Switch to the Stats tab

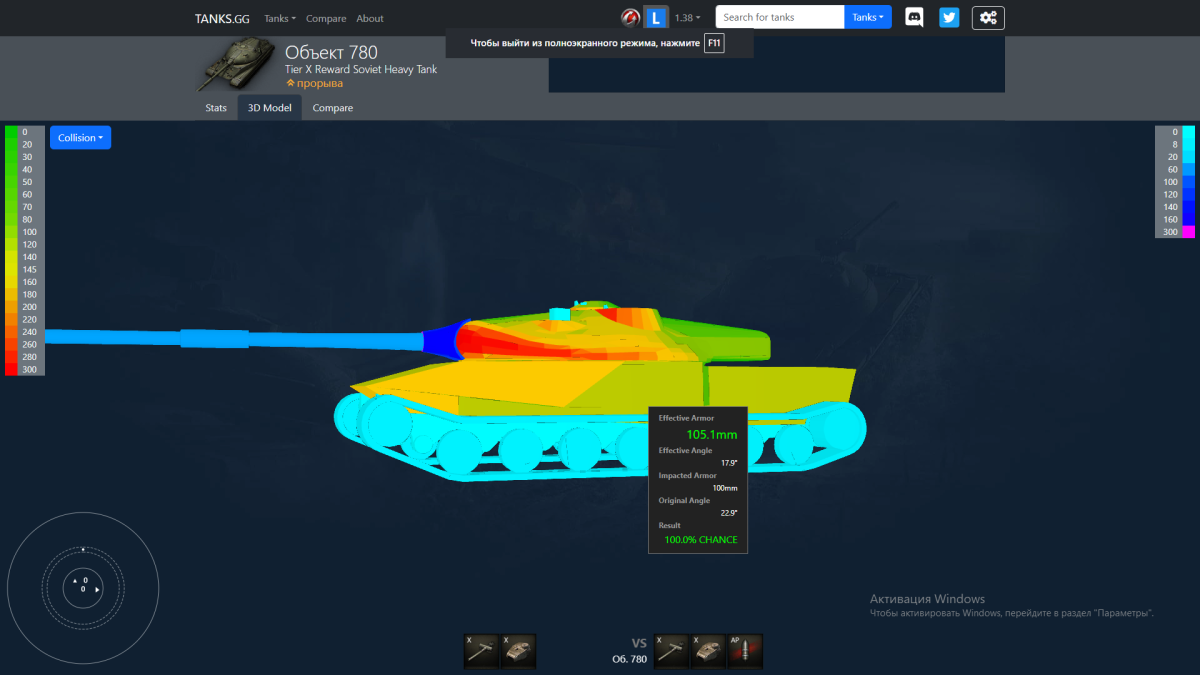pyautogui.click(x=216, y=108)
